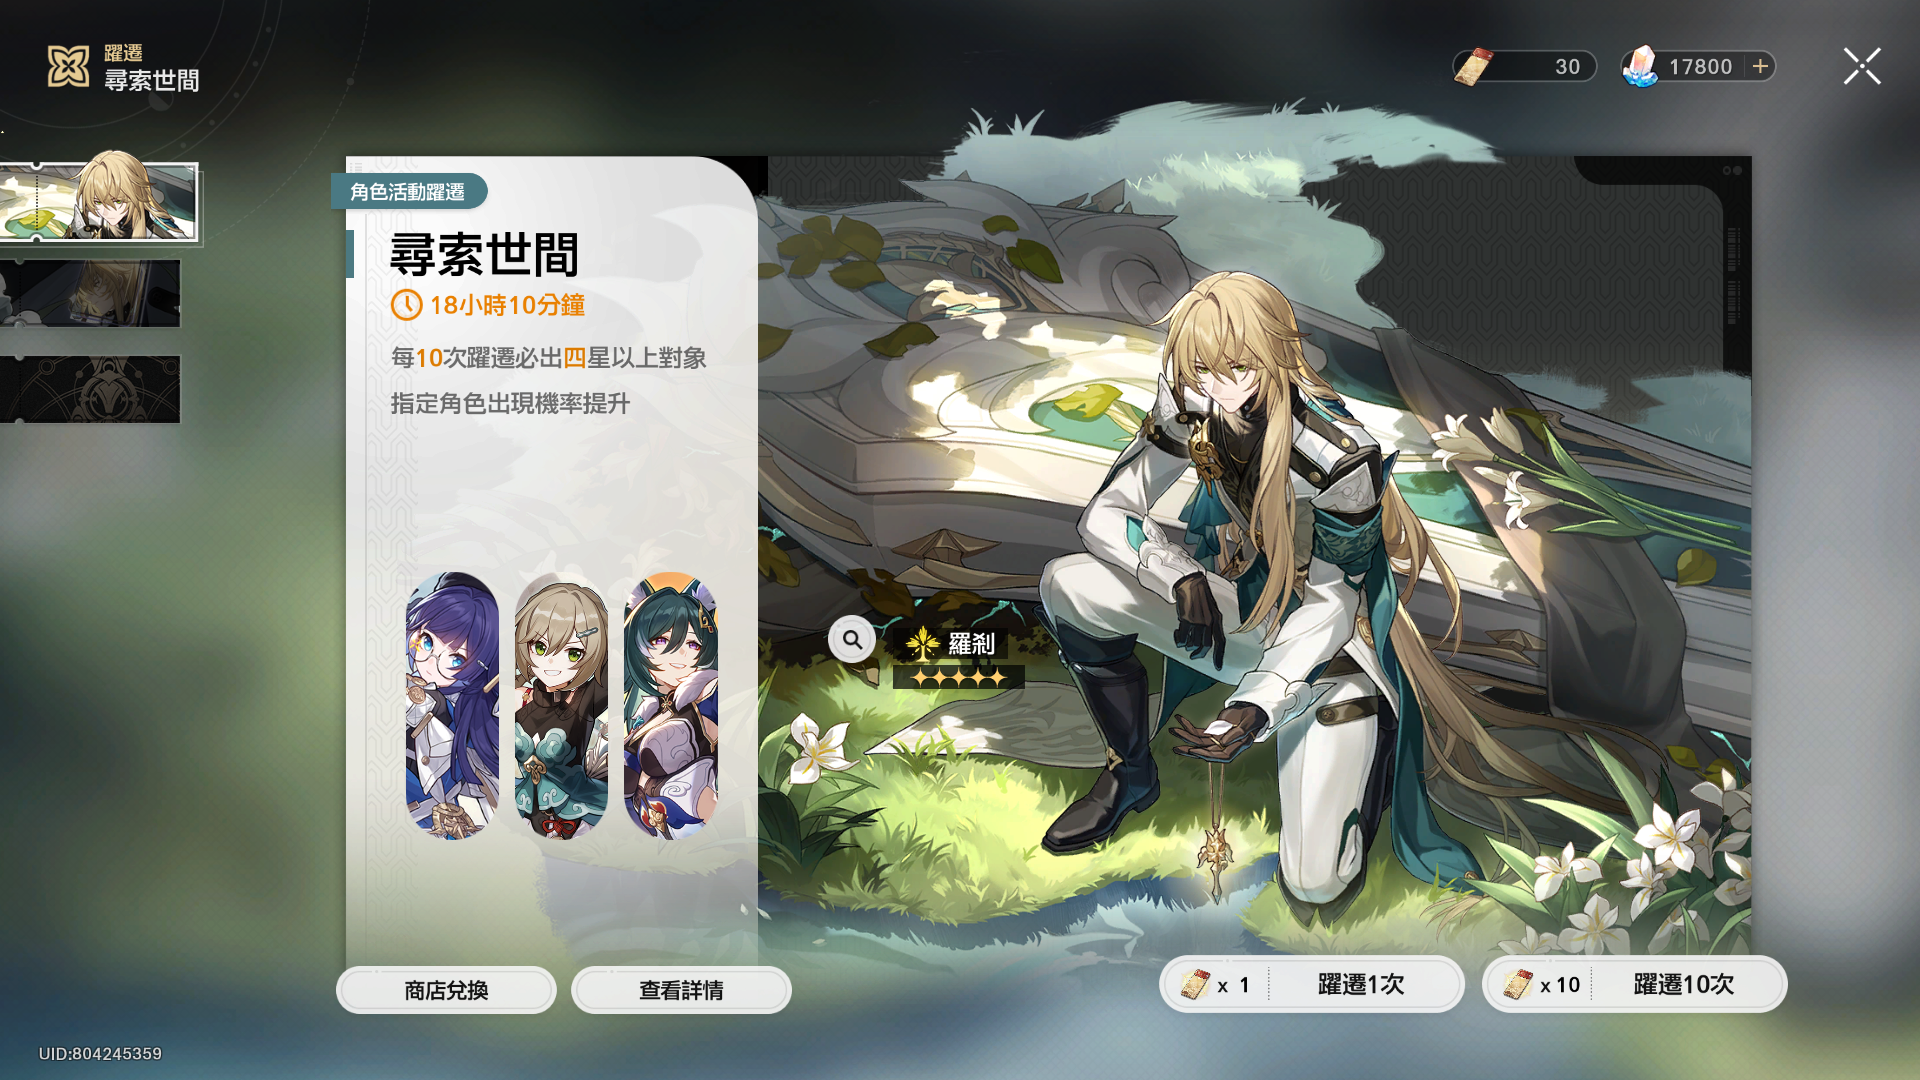View details via 查看詳情 button

tap(681, 990)
